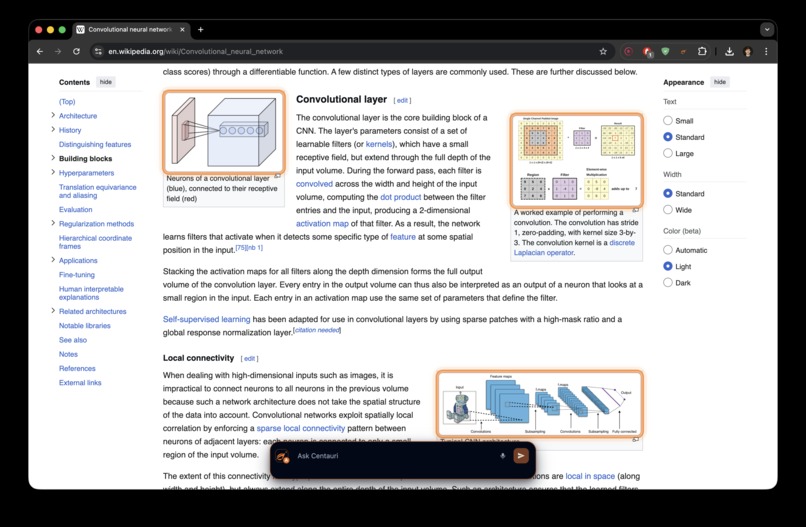
Task: Expand the Building blocks contents section
Action: point(53,158)
